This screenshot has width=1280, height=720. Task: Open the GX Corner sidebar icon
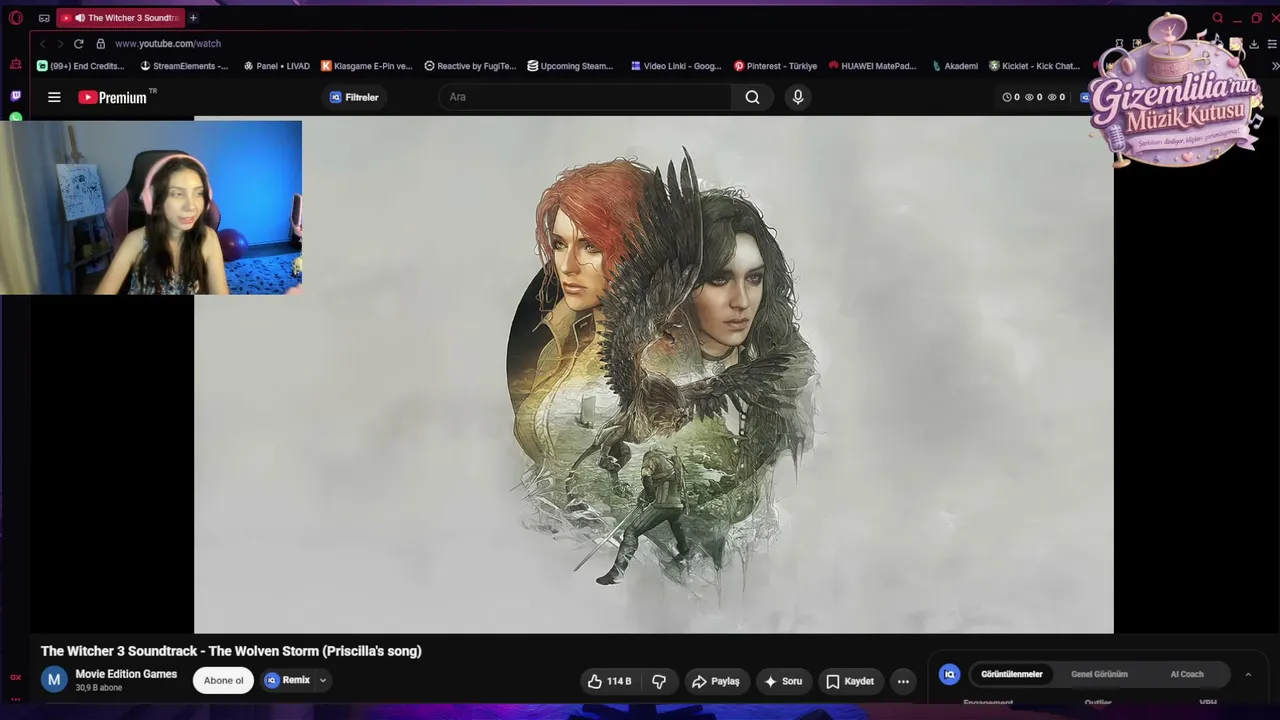15,677
